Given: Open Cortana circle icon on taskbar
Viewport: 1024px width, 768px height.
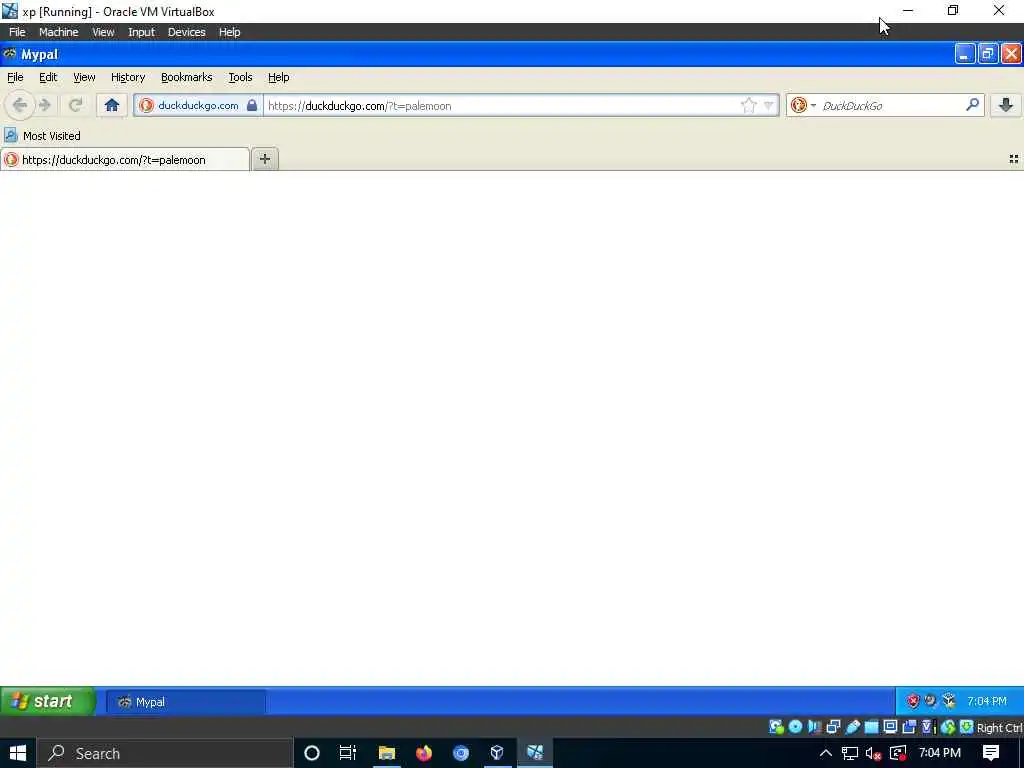Looking at the screenshot, I should pos(312,753).
